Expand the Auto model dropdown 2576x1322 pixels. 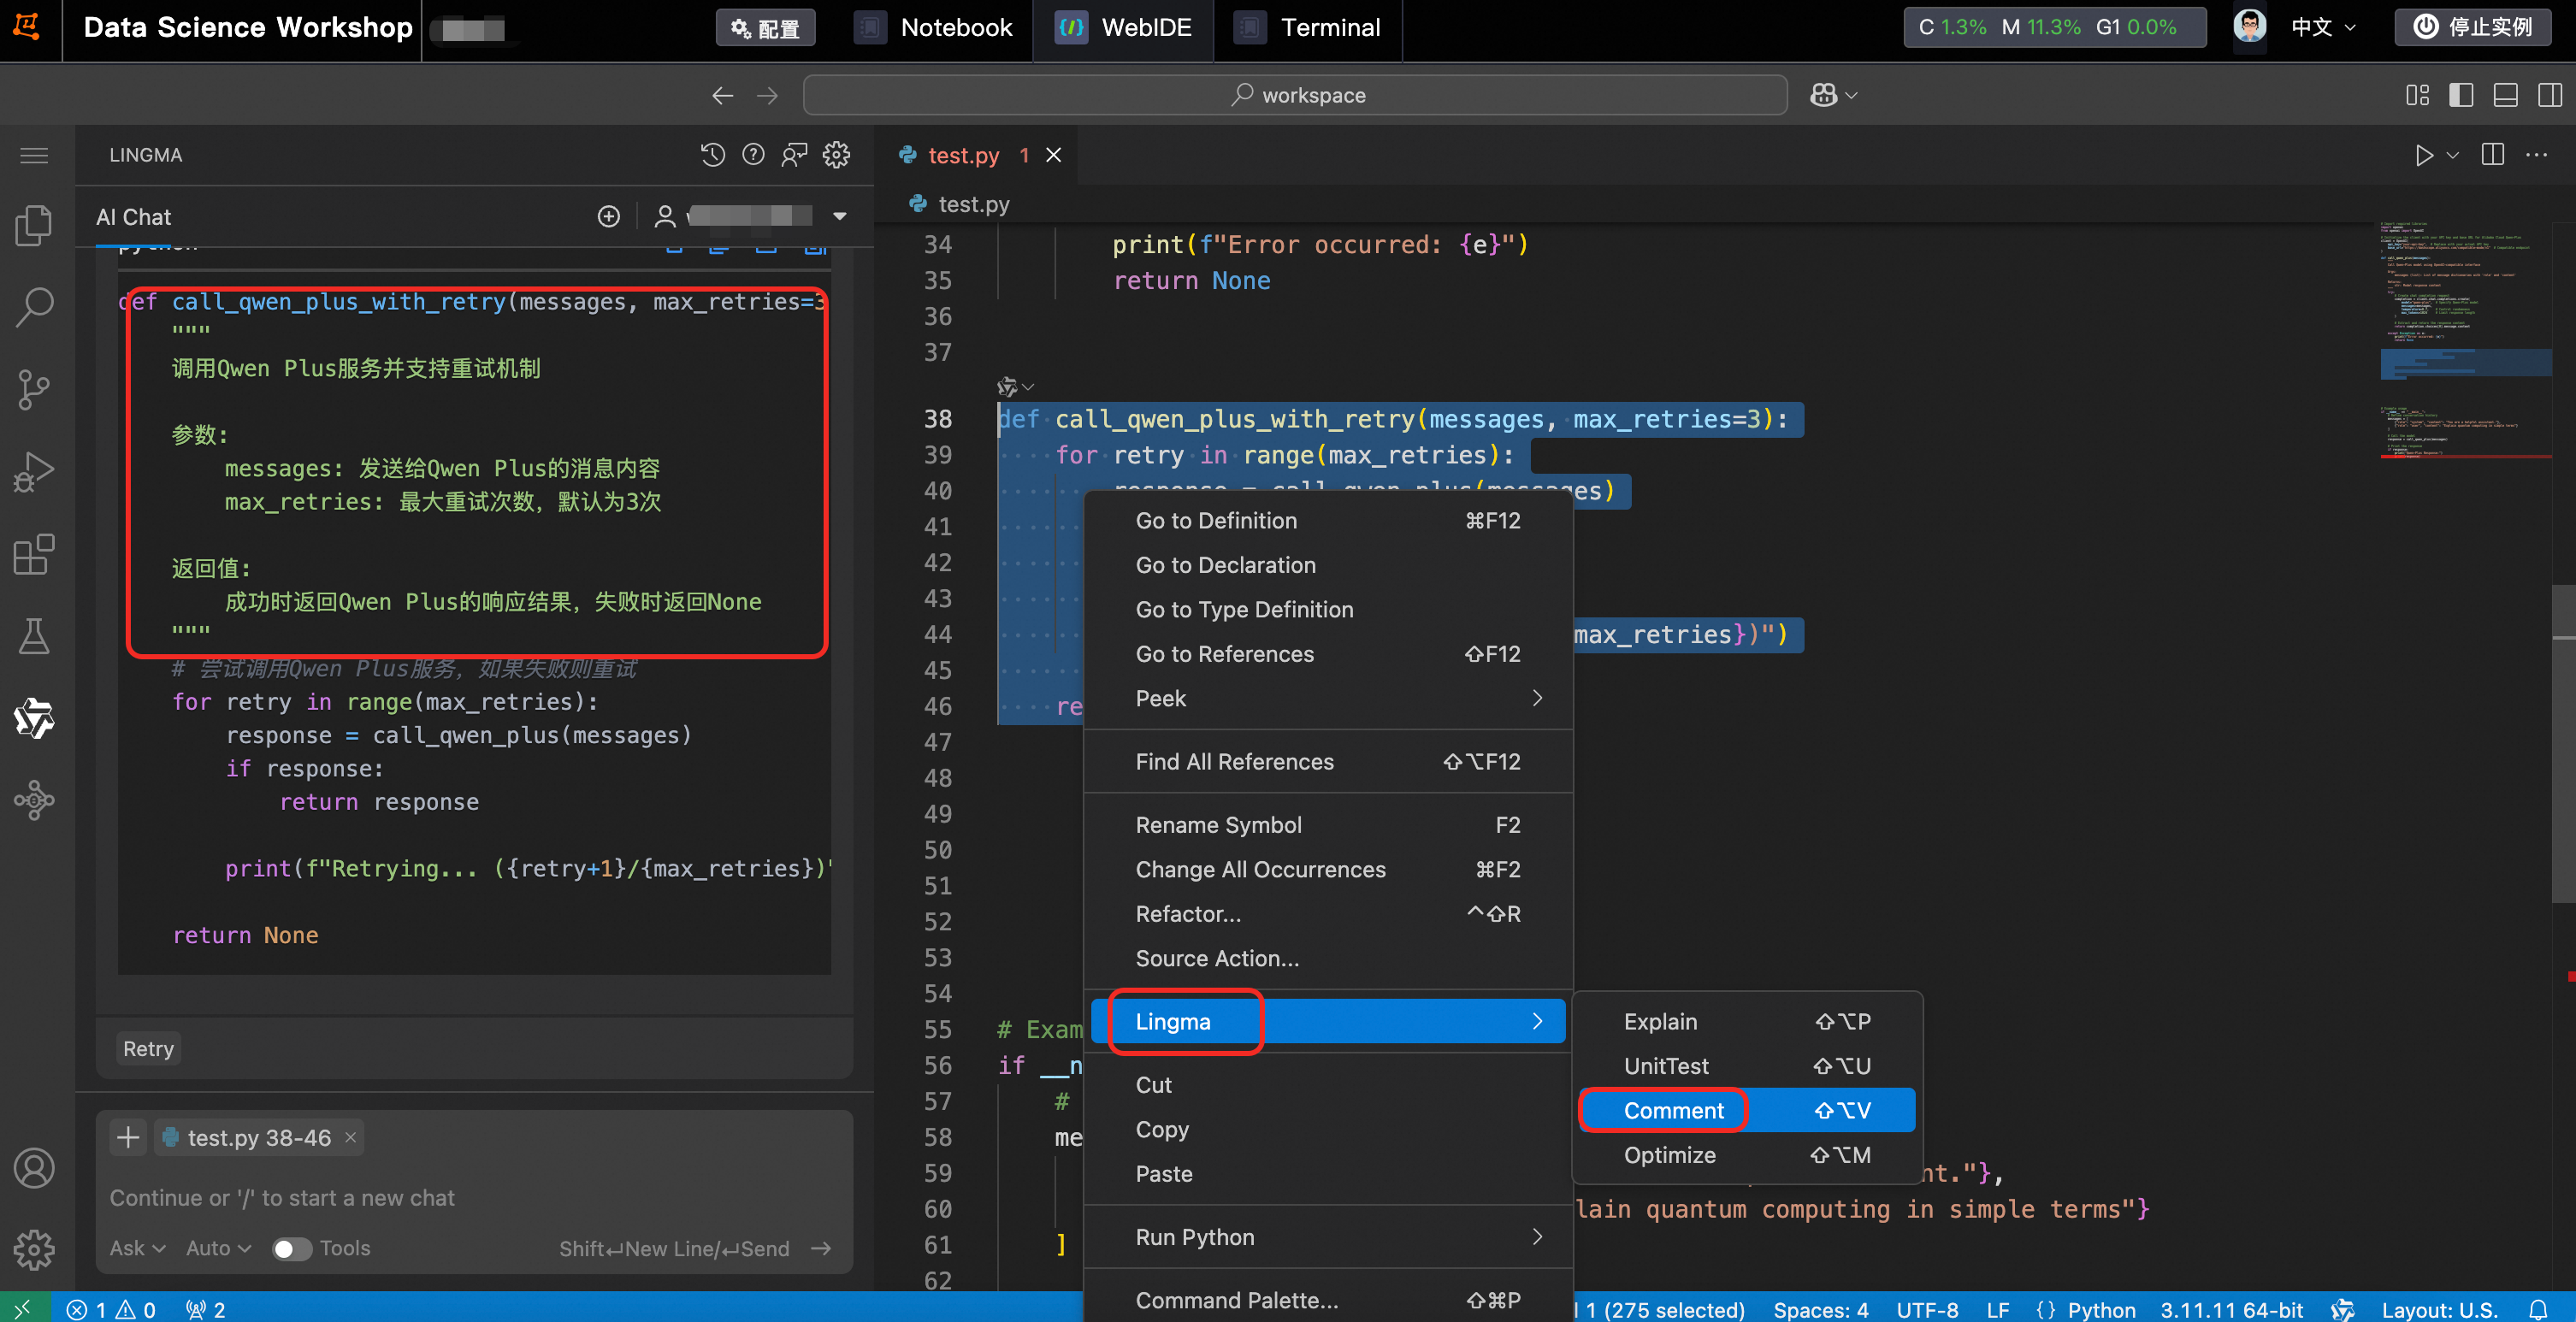(x=218, y=1248)
